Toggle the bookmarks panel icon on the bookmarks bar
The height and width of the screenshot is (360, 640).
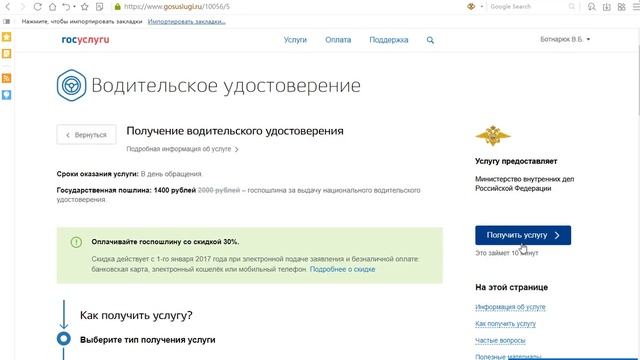(7, 21)
